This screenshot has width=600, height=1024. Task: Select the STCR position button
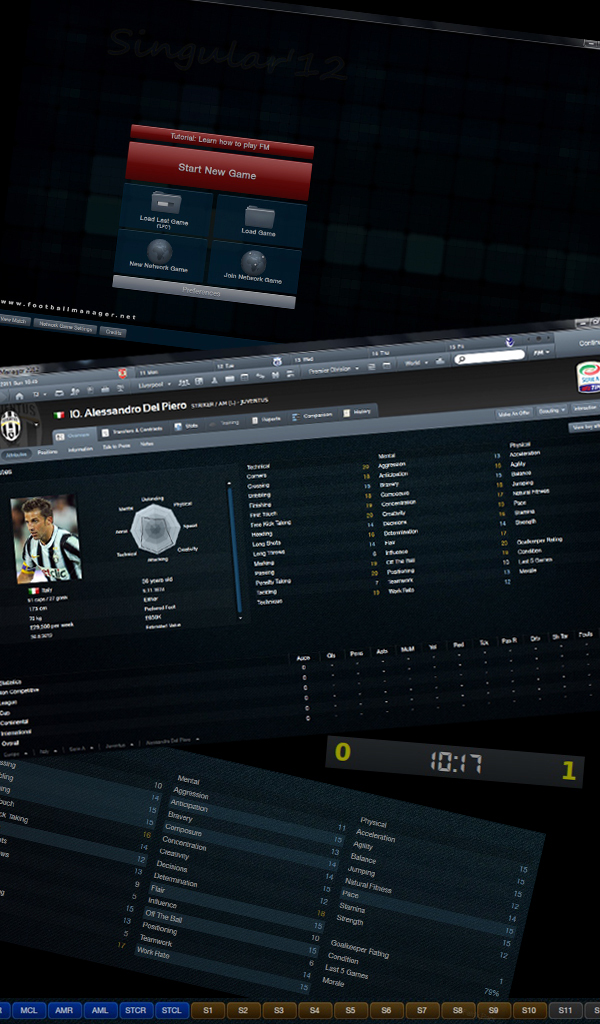(x=136, y=1010)
